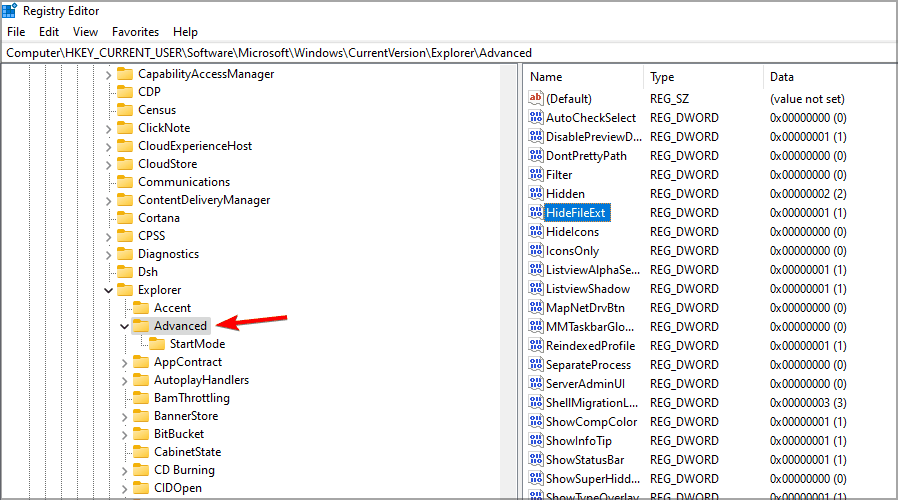This screenshot has width=898, height=500.
Task: Click the ShellMigrationL data 0x00000003 (3)
Action: 808,403
